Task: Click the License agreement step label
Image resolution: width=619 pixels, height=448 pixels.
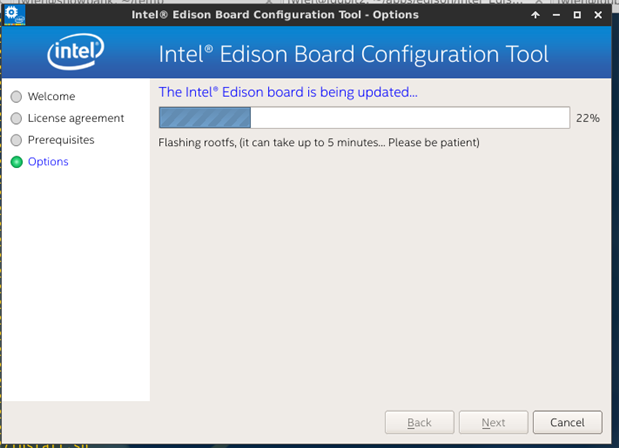Action: coord(76,119)
